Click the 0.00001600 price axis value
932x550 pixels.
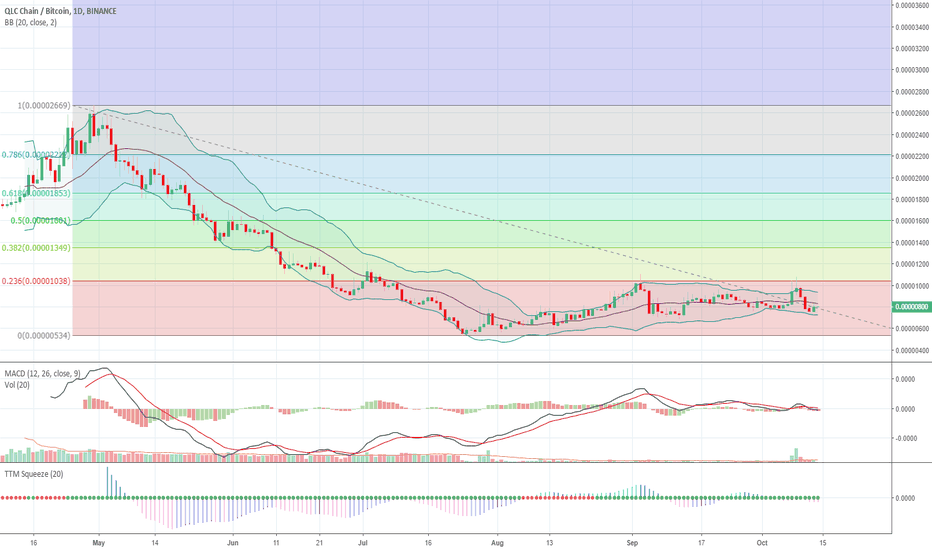pyautogui.click(x=912, y=221)
